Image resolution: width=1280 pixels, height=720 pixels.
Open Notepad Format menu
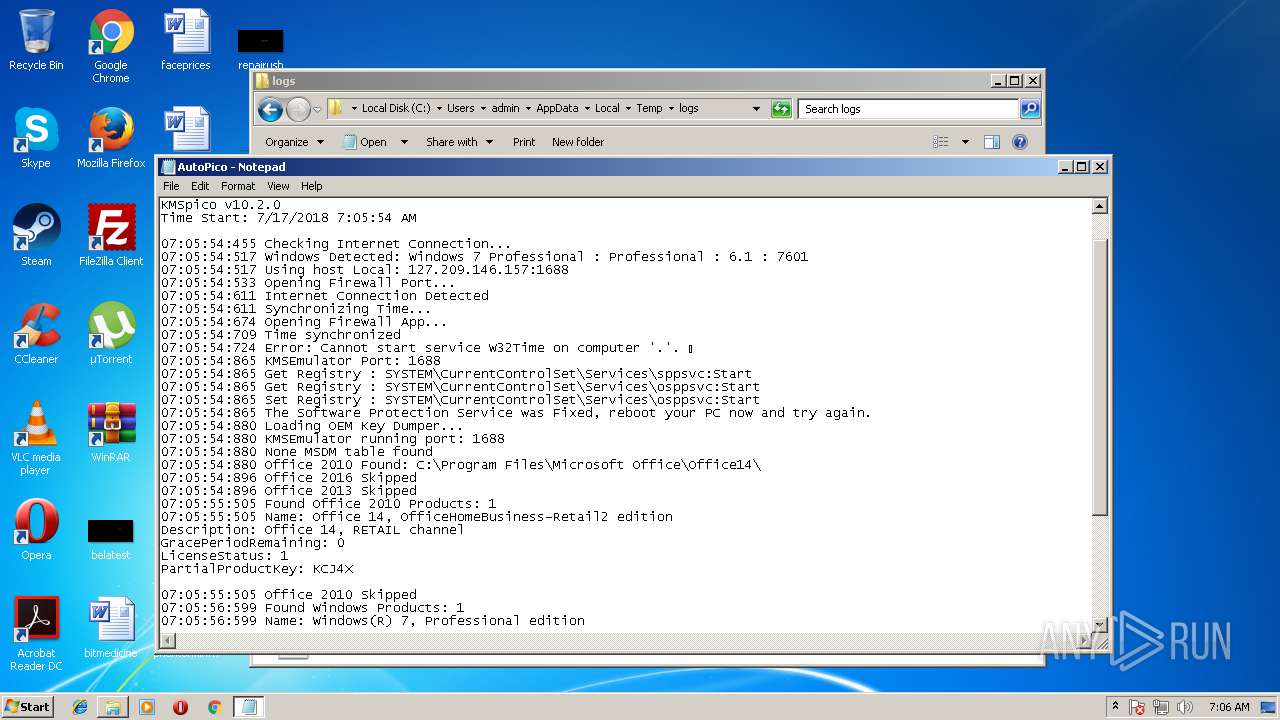tap(238, 186)
